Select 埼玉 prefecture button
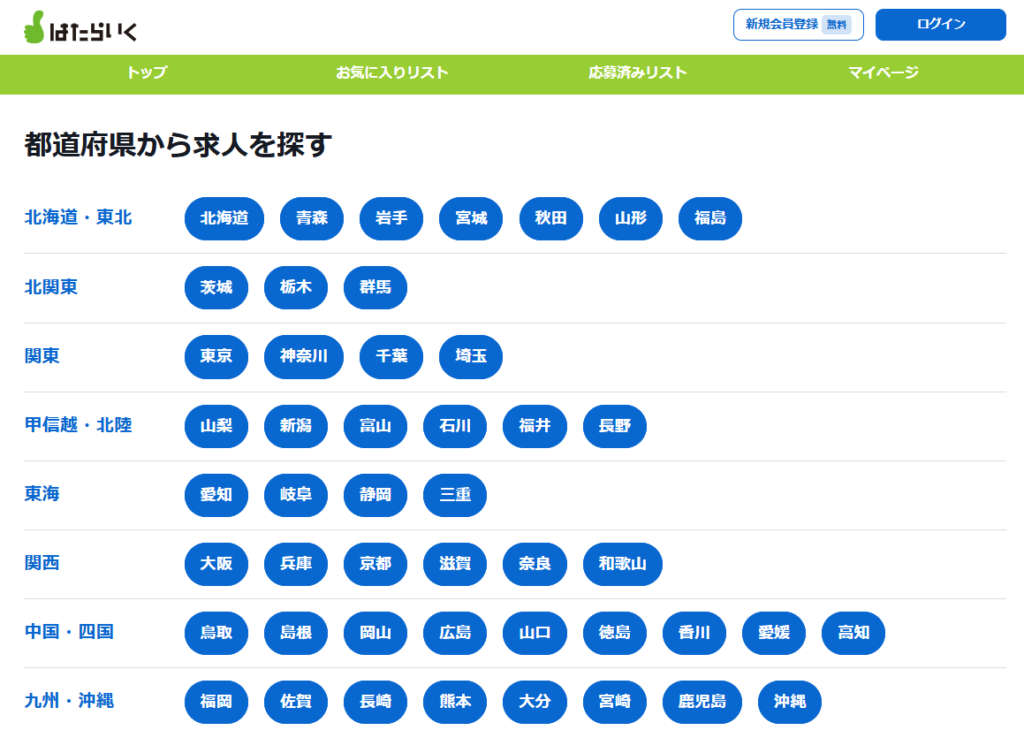The height and width of the screenshot is (738, 1024). click(x=471, y=357)
